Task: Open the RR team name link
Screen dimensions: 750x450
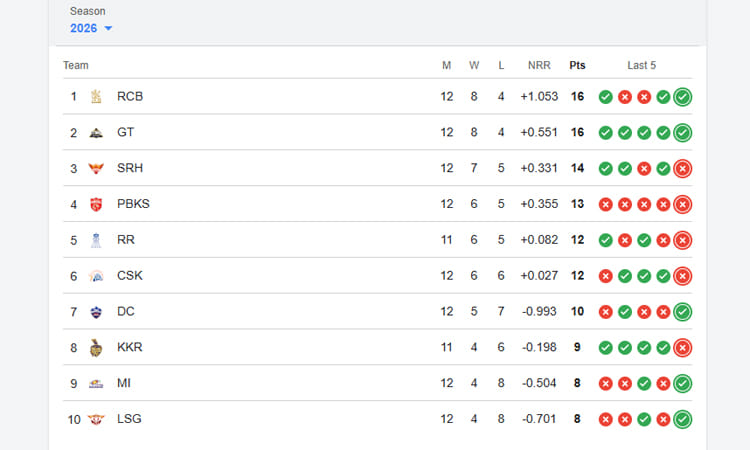Action: click(126, 240)
